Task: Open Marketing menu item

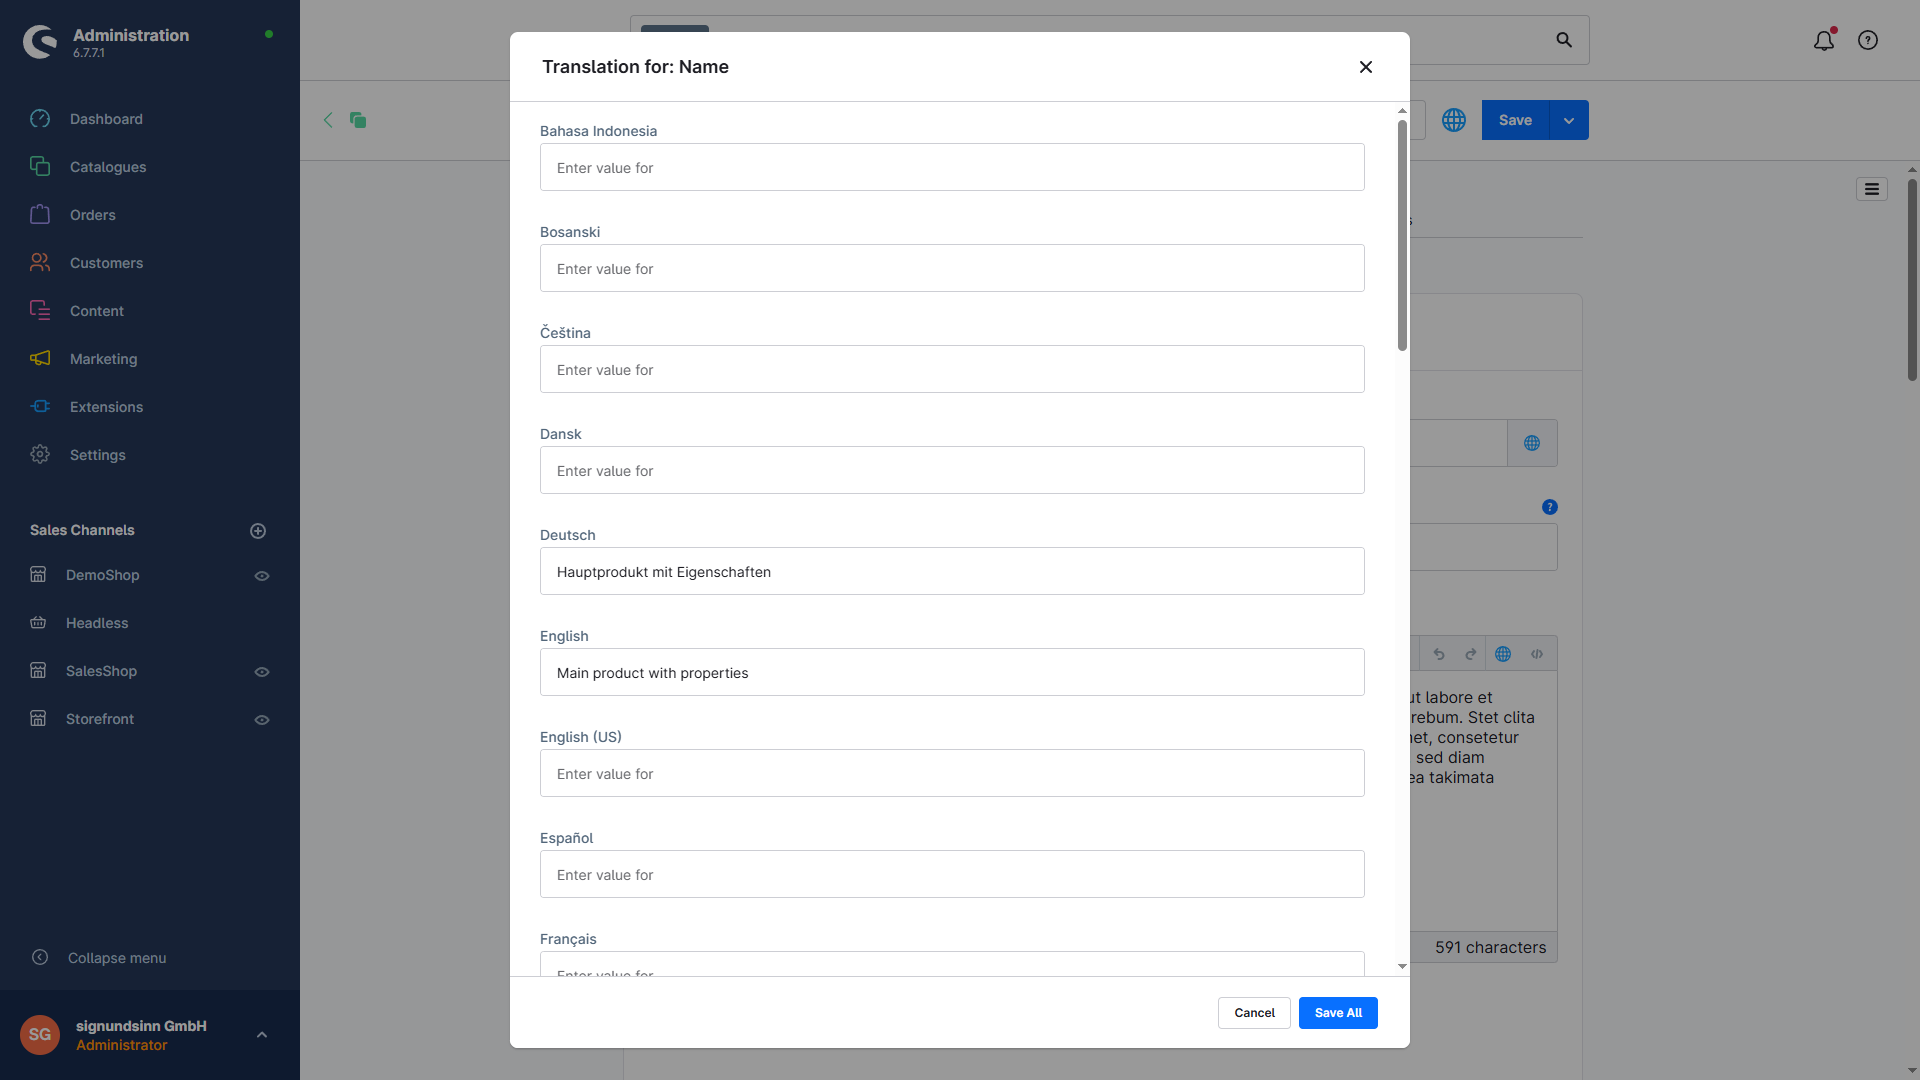Action: coord(103,359)
